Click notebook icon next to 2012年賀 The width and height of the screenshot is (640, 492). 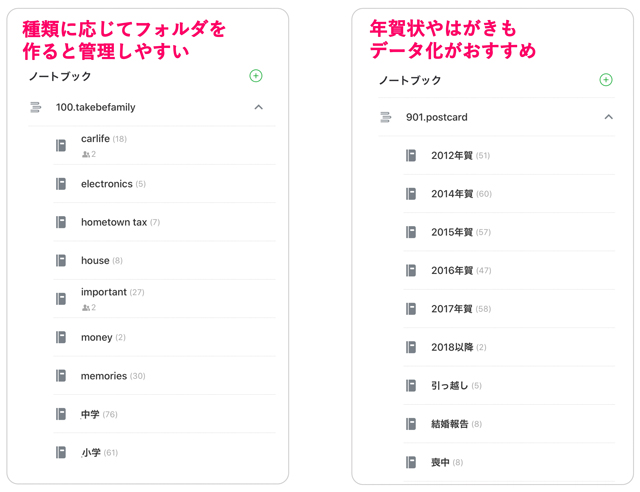tap(411, 156)
